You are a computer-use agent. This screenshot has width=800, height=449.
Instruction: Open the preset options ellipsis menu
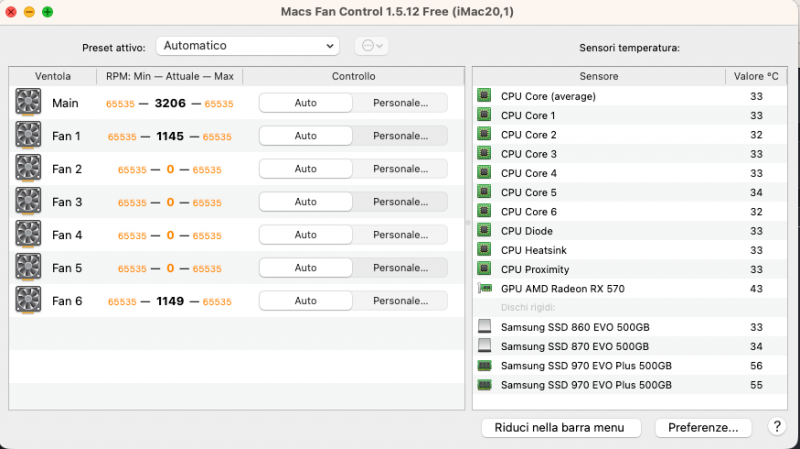click(371, 46)
